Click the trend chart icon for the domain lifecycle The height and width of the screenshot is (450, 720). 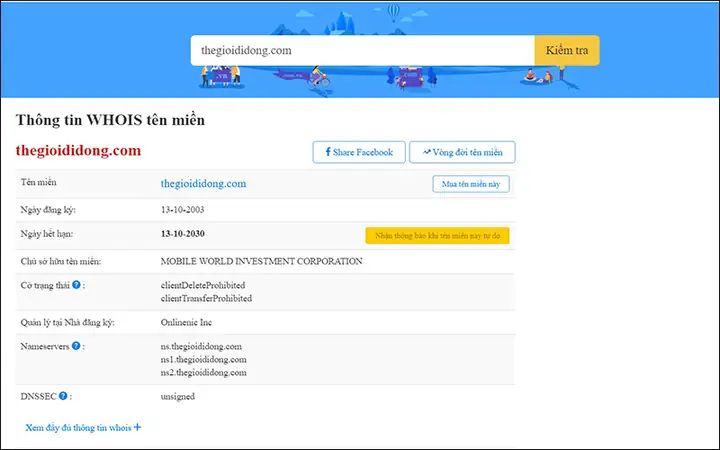point(427,152)
